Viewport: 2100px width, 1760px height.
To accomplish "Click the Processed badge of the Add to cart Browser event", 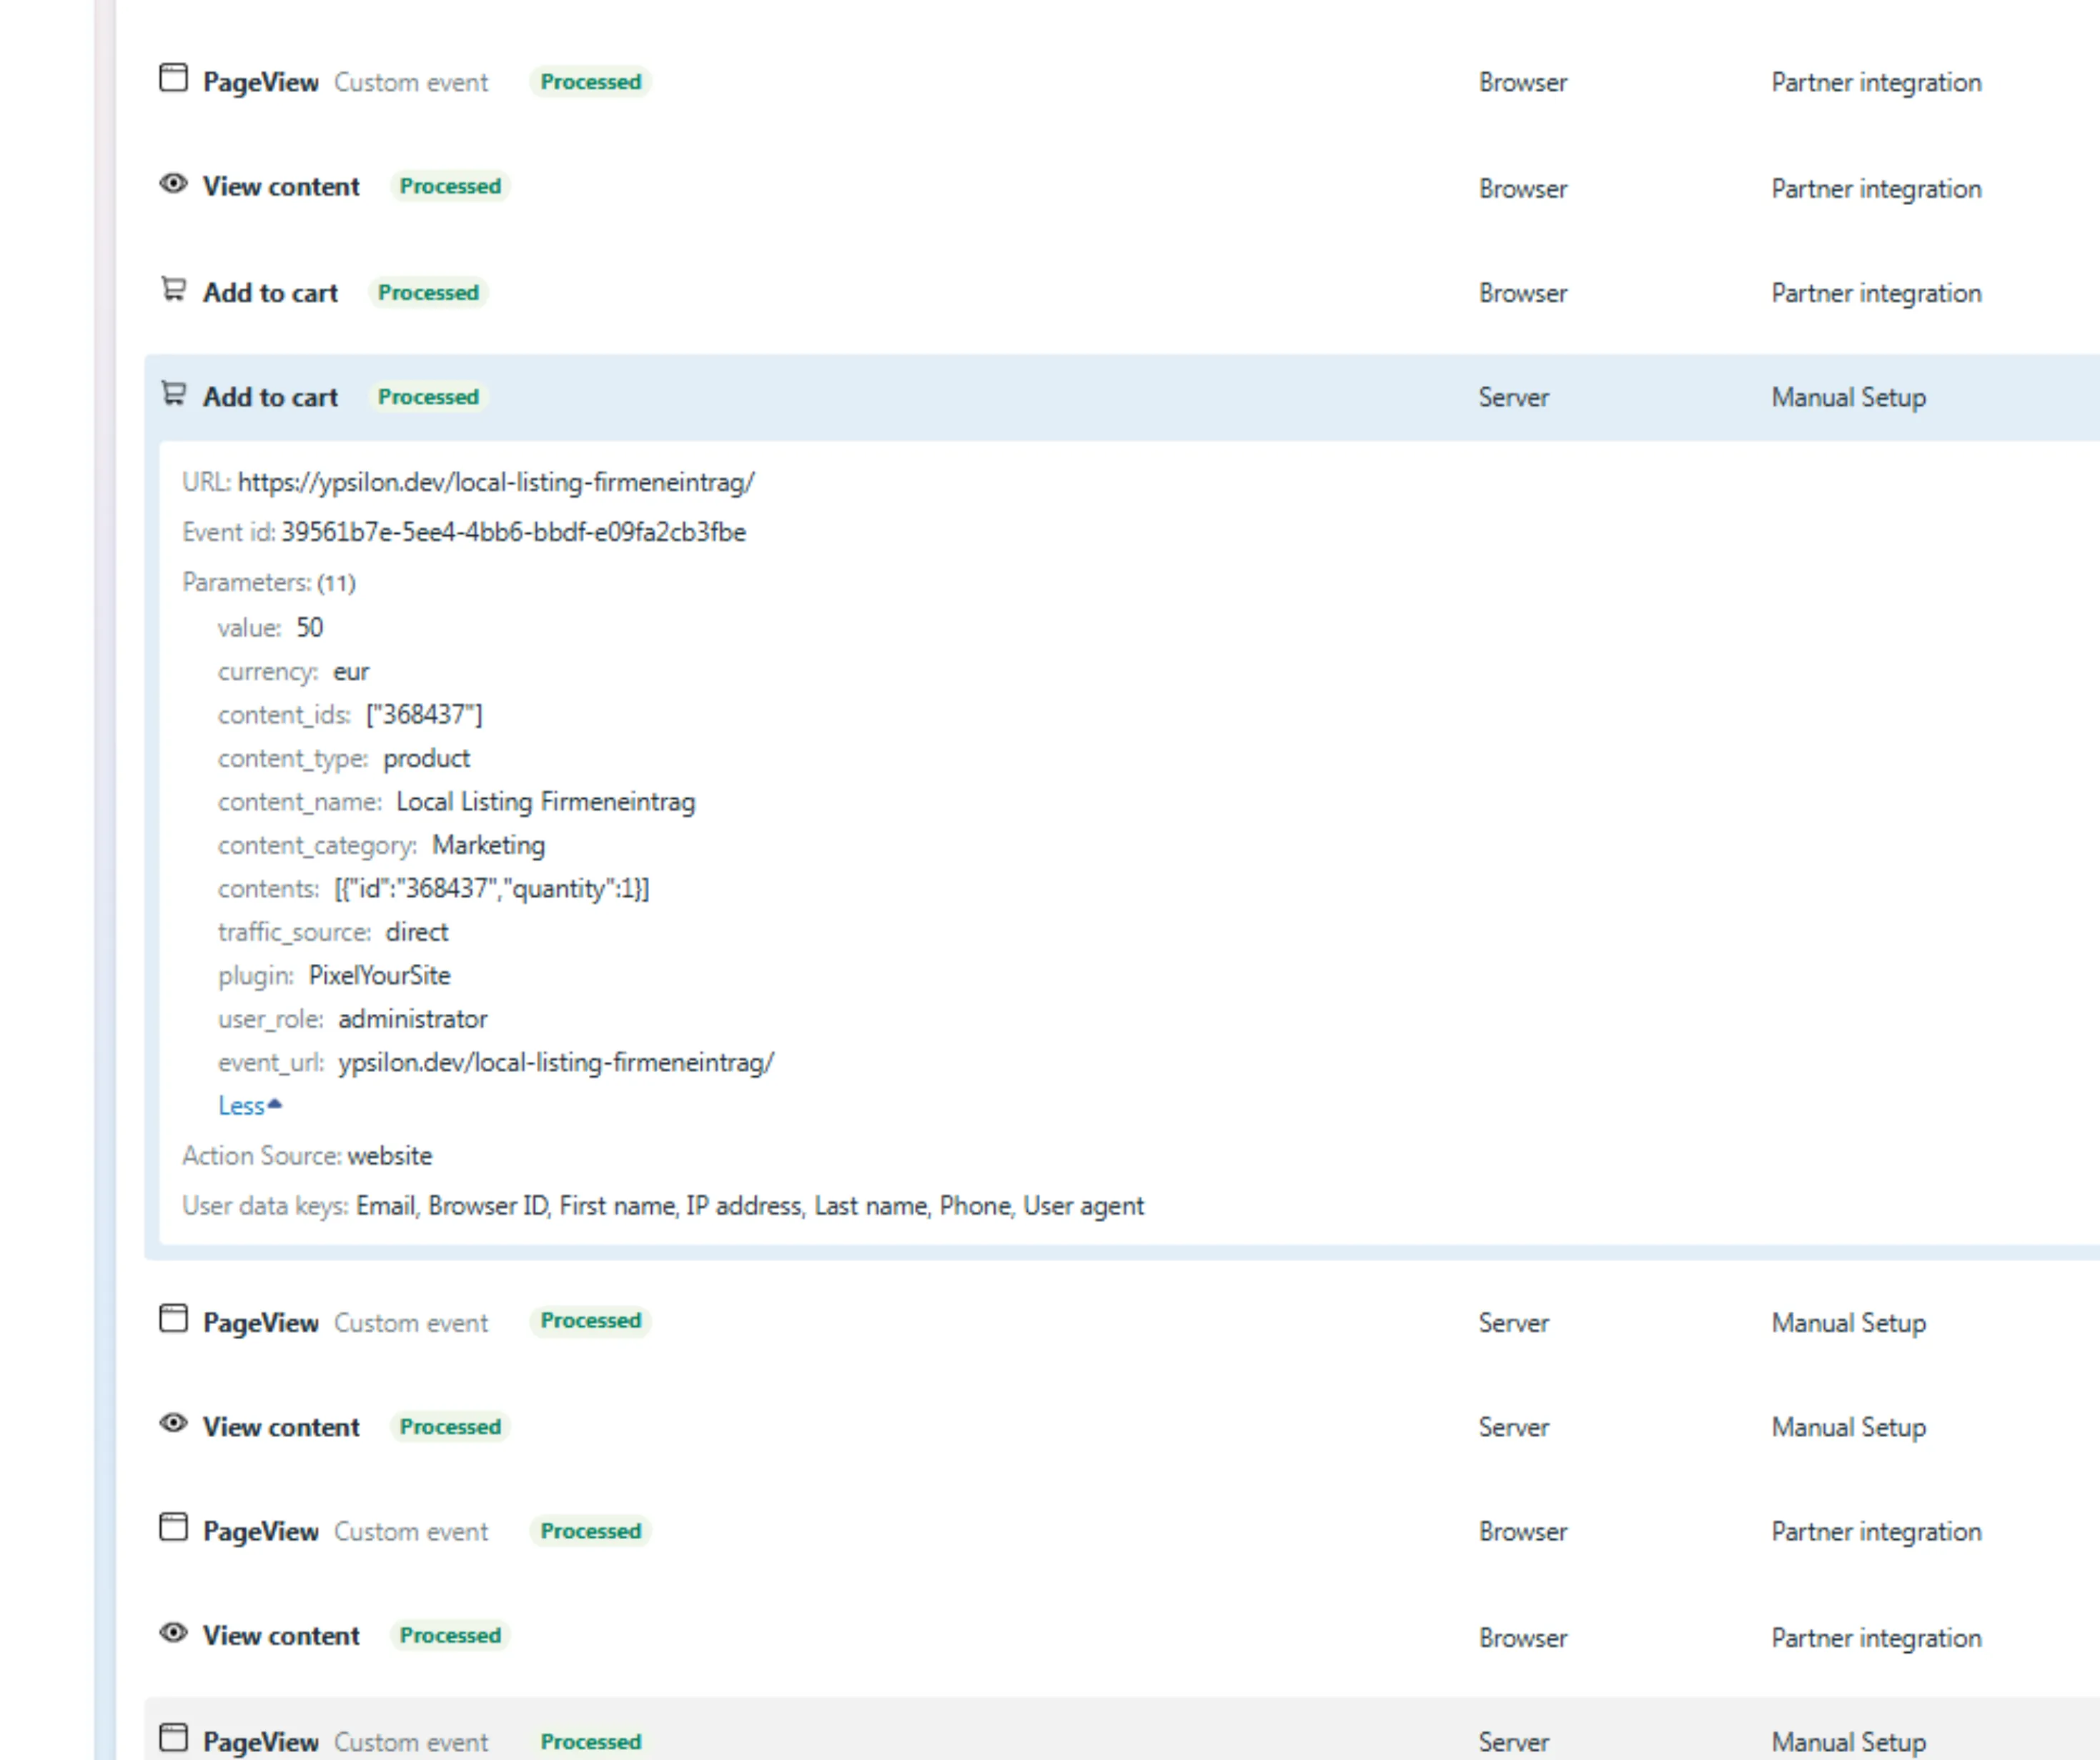I will [x=428, y=293].
